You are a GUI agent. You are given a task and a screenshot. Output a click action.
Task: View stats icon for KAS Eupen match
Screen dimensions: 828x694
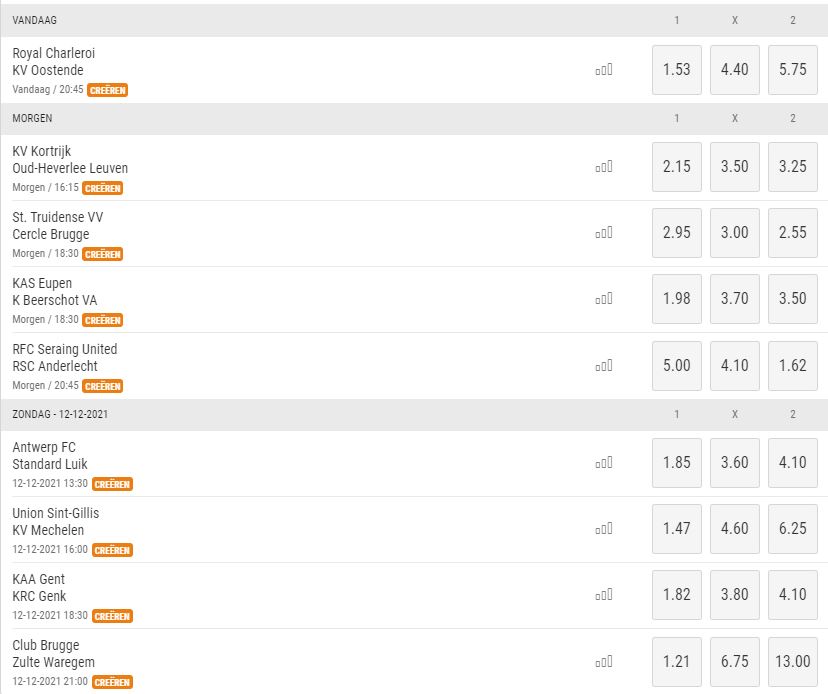coord(604,299)
